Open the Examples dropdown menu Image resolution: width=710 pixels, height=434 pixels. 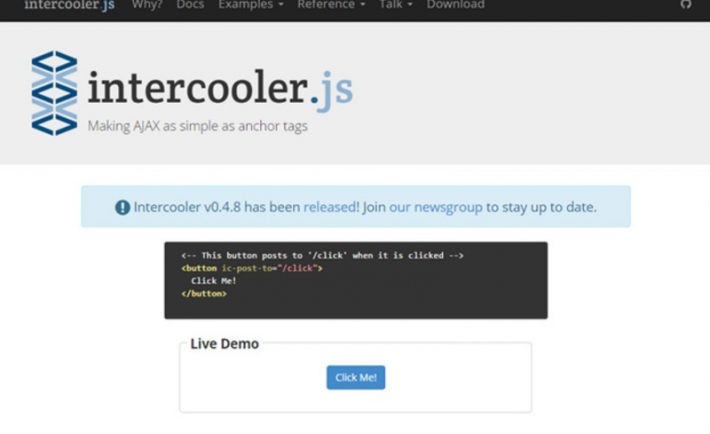coord(251,5)
